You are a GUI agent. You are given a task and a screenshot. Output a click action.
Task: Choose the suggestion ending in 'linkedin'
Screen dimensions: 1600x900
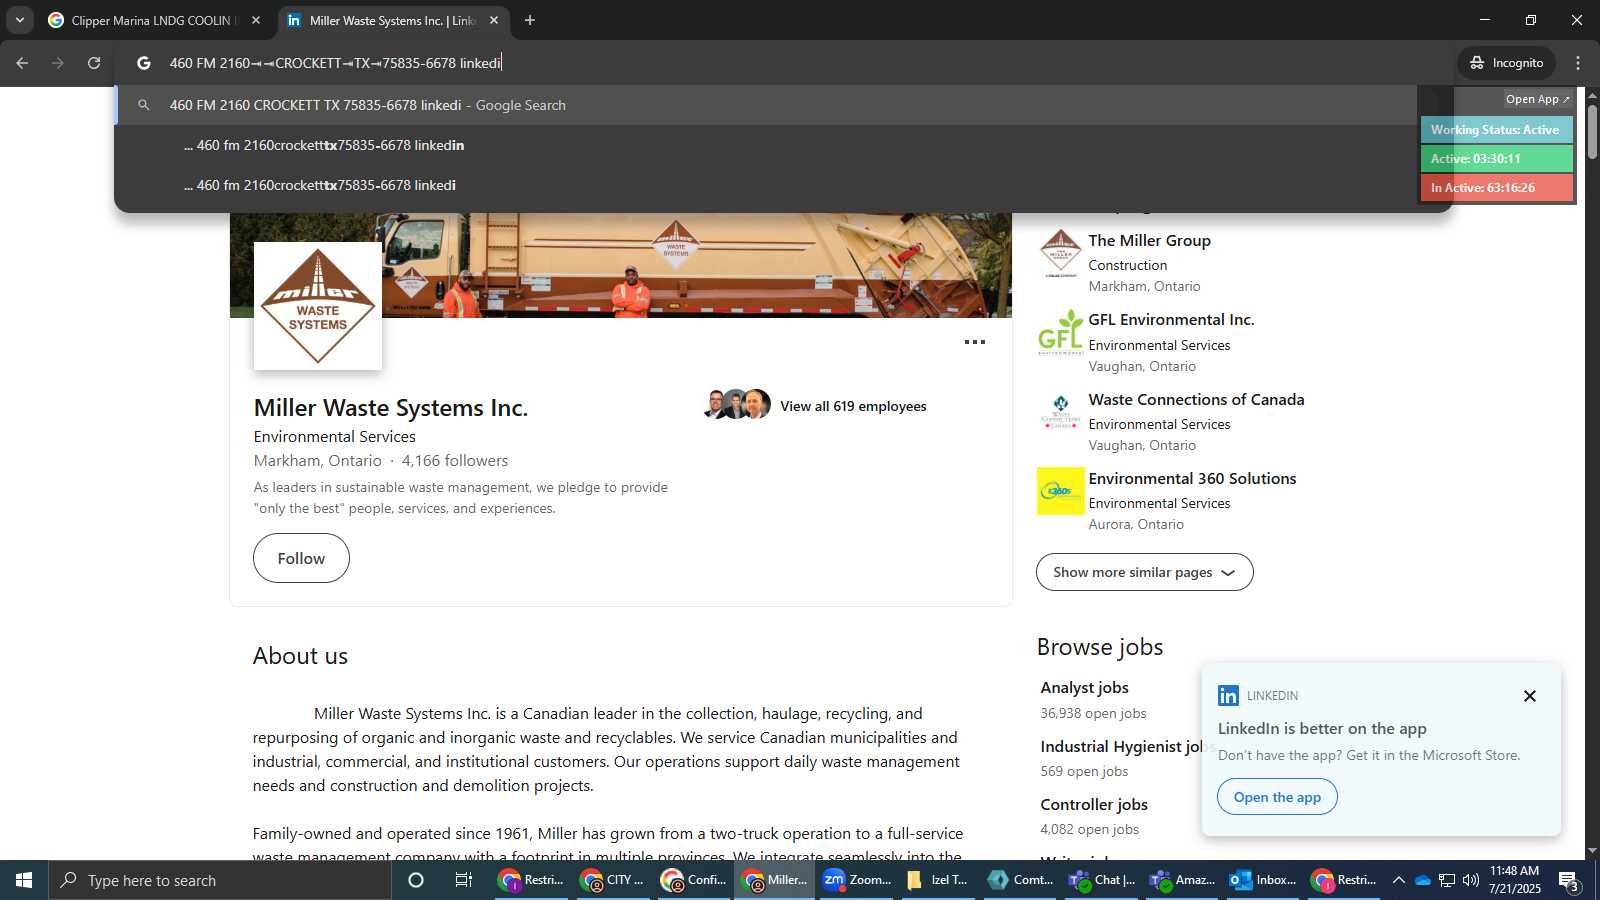pyautogui.click(x=766, y=145)
